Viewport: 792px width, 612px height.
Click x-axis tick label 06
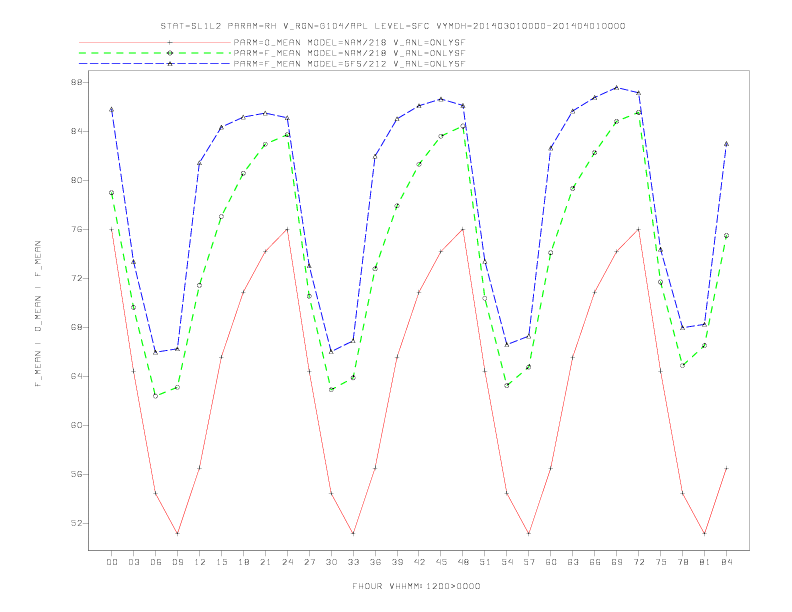[156, 562]
